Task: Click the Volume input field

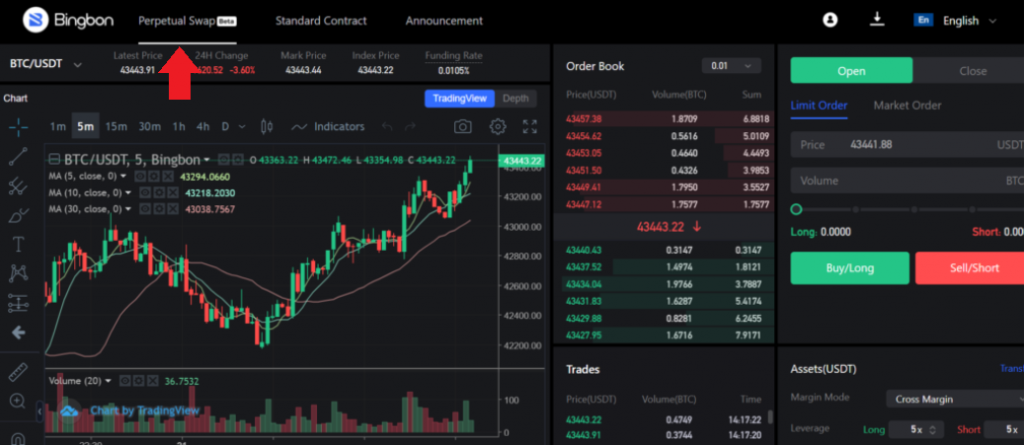Action: pos(907,180)
